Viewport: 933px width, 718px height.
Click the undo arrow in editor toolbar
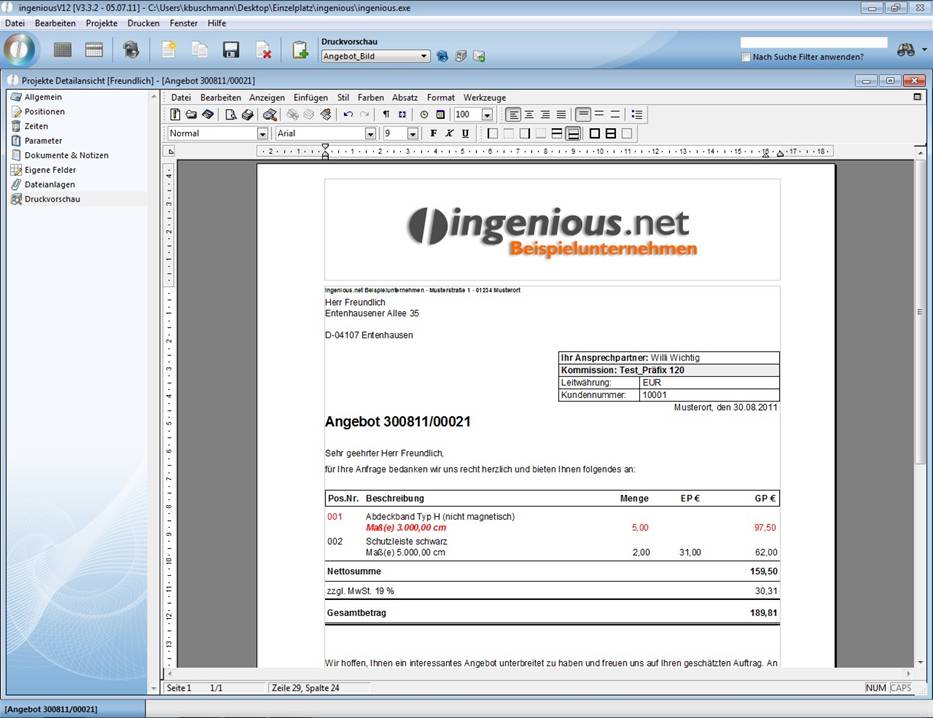click(347, 115)
